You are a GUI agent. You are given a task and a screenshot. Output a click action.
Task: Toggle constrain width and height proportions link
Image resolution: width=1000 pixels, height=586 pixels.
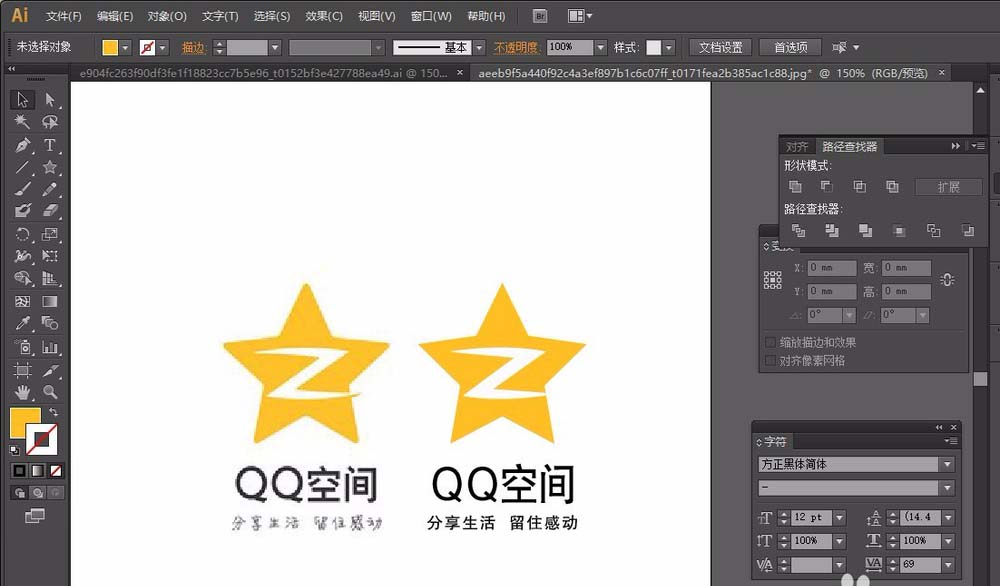947,279
